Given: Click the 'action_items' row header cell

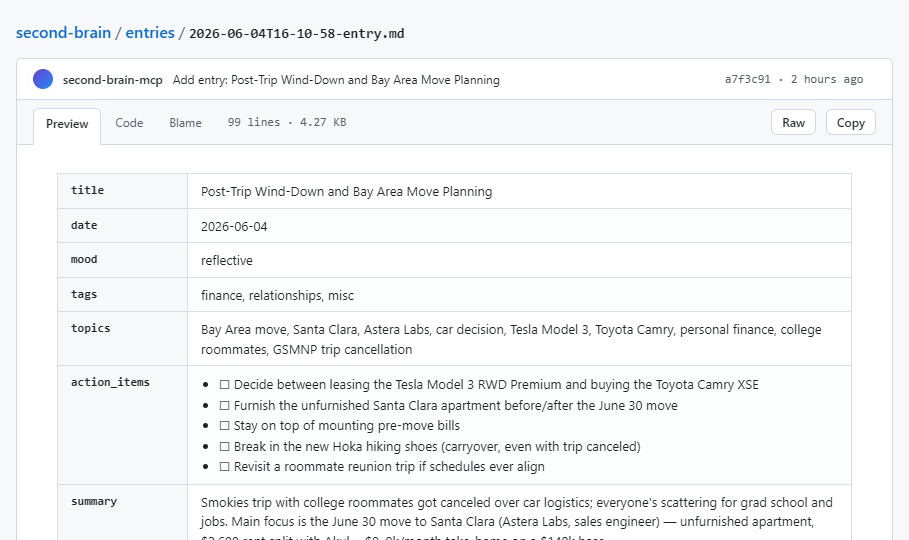Looking at the screenshot, I should point(122,425).
